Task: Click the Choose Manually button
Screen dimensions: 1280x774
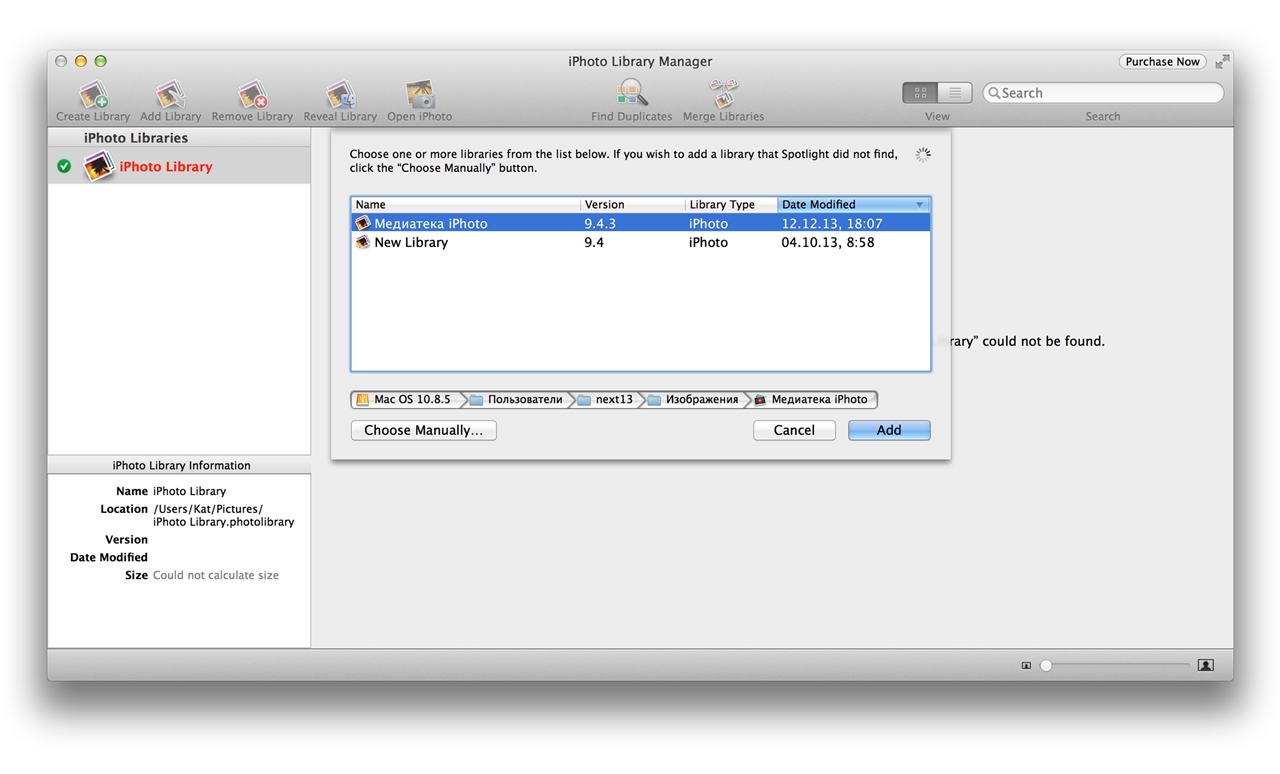Action: tap(423, 430)
